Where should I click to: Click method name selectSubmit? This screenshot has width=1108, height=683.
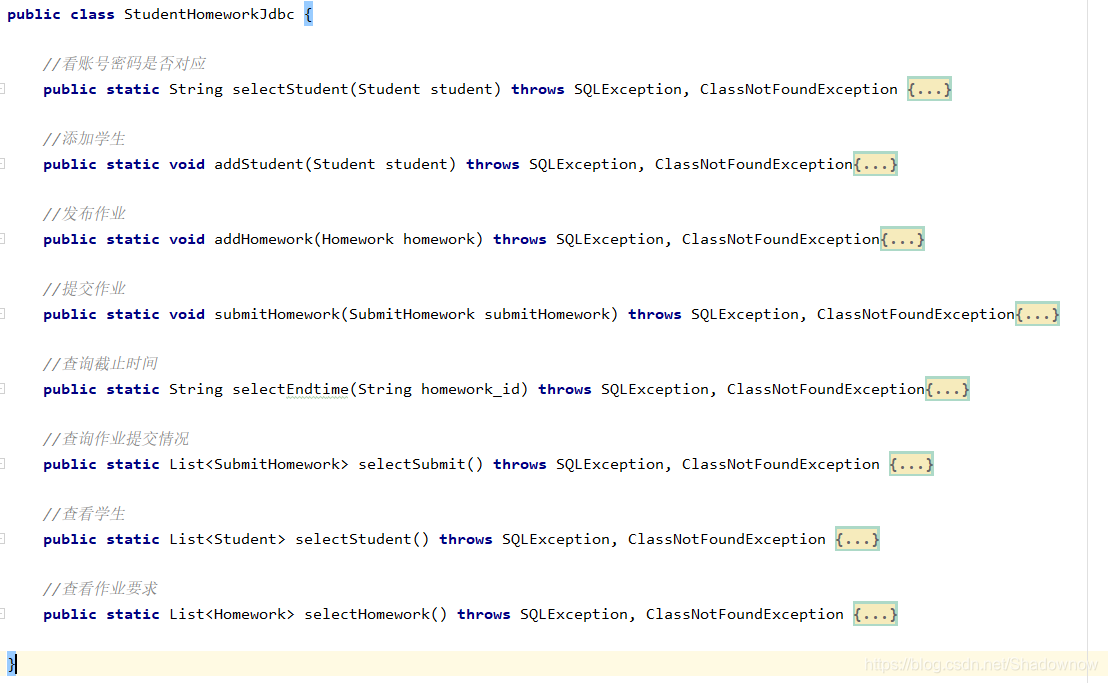[412, 464]
